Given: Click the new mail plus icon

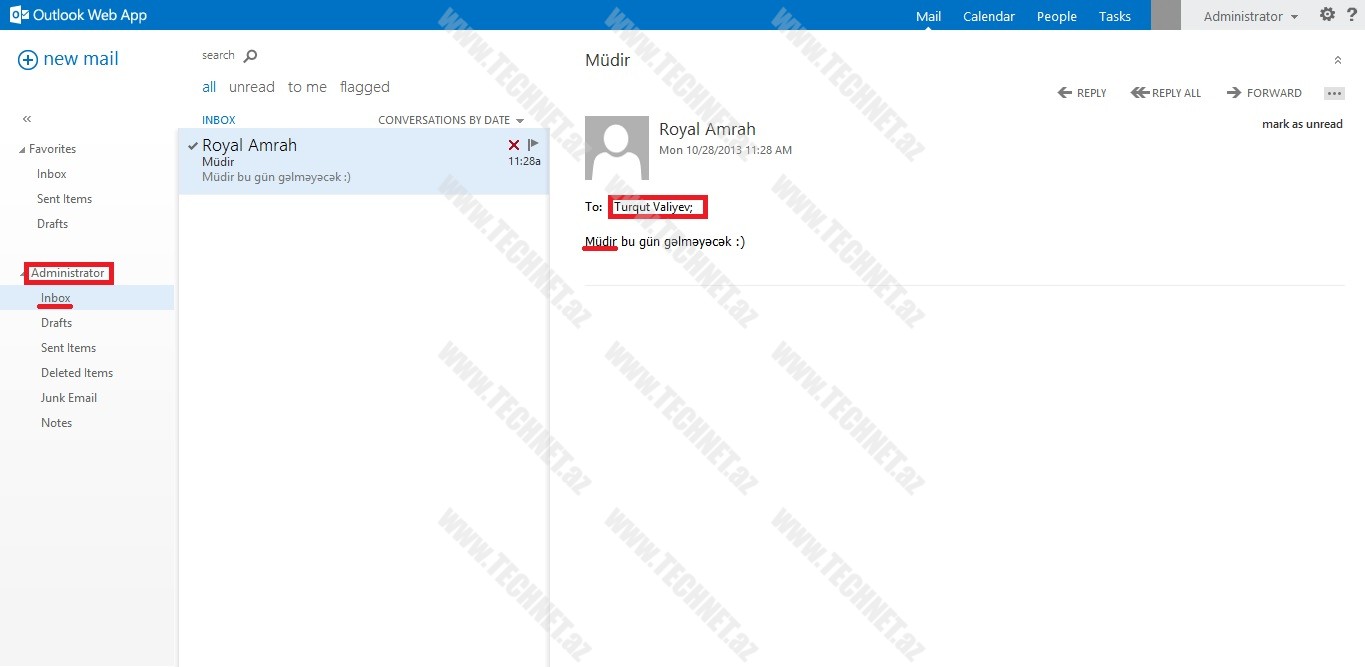Looking at the screenshot, I should pyautogui.click(x=28, y=60).
